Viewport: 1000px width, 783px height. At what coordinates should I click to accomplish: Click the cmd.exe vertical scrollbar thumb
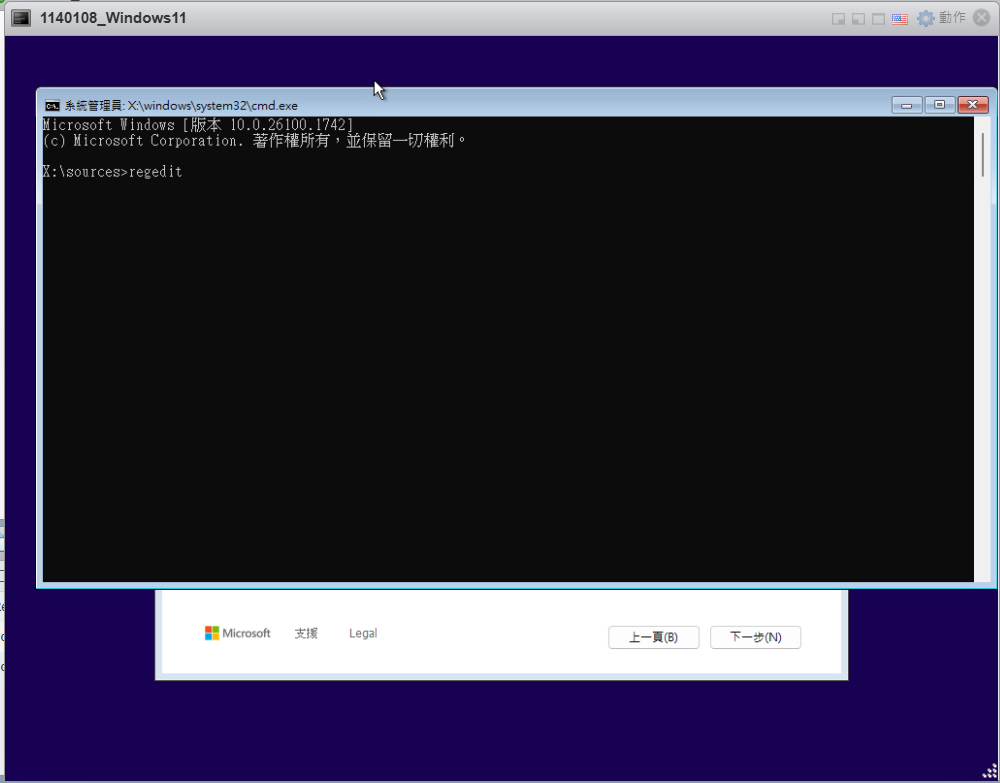pyautogui.click(x=983, y=154)
